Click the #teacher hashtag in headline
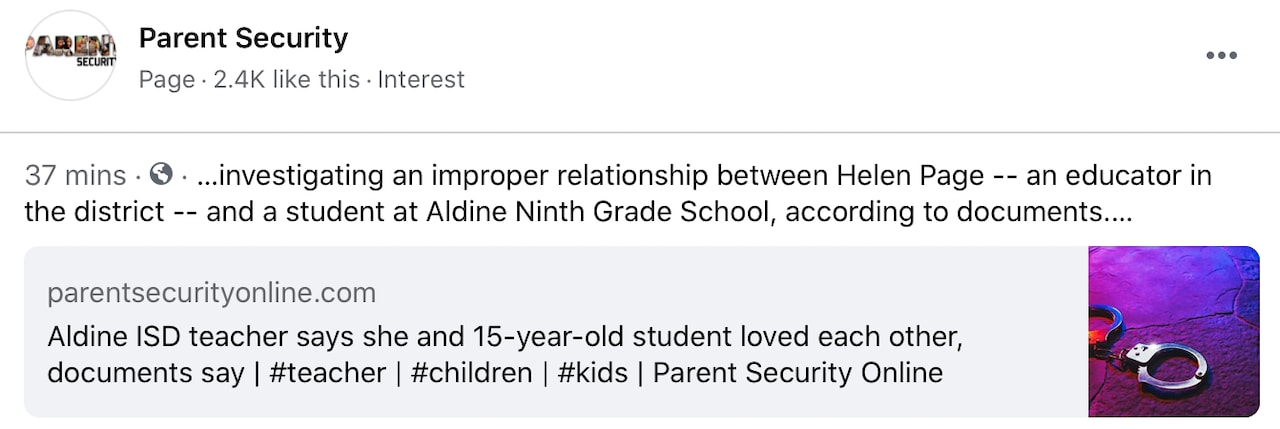 pyautogui.click(x=325, y=373)
